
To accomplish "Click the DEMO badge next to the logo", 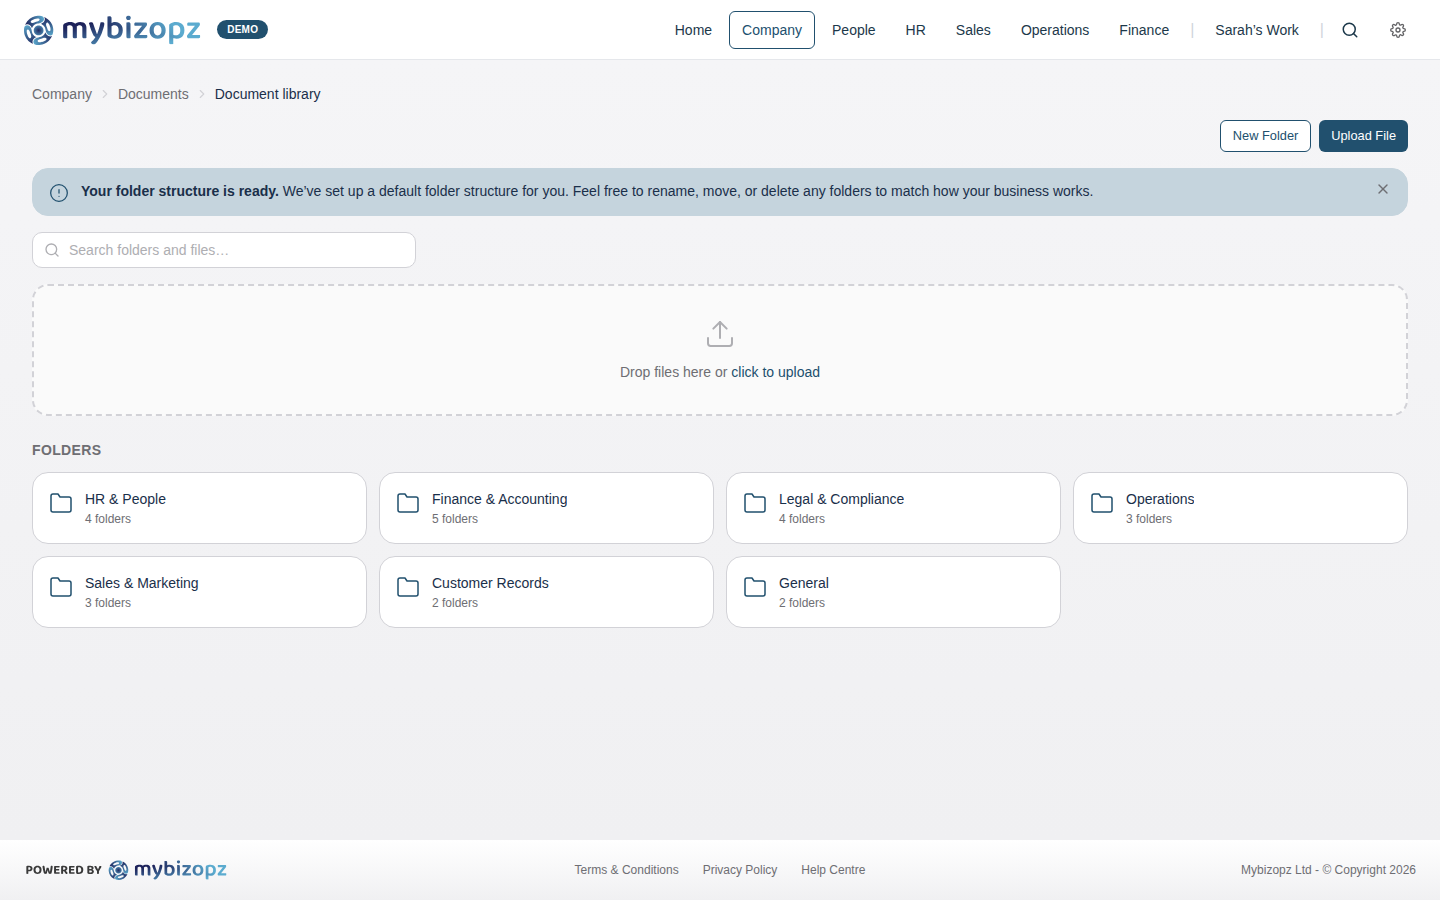I will click(x=242, y=29).
